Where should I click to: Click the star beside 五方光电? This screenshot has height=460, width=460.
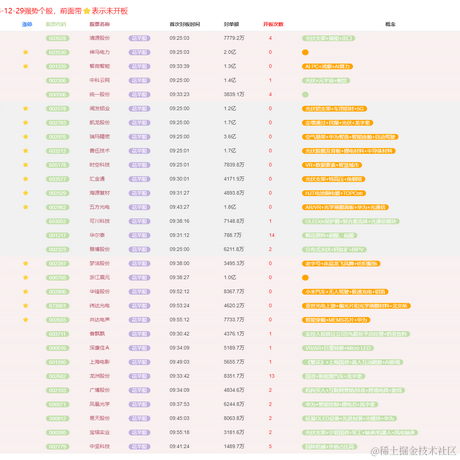click(26, 207)
